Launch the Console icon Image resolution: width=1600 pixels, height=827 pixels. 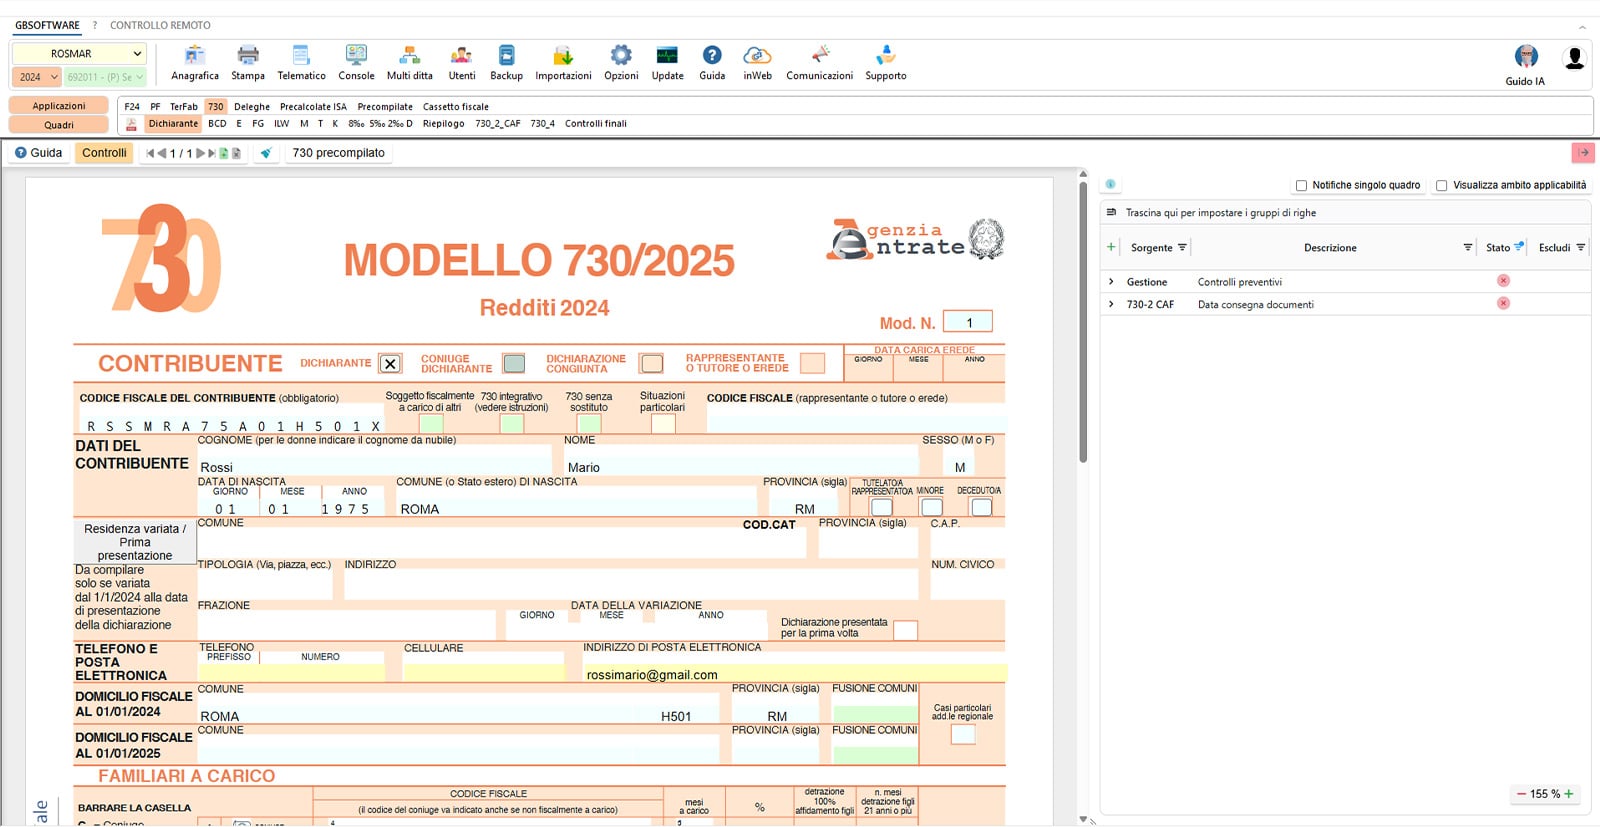point(356,62)
